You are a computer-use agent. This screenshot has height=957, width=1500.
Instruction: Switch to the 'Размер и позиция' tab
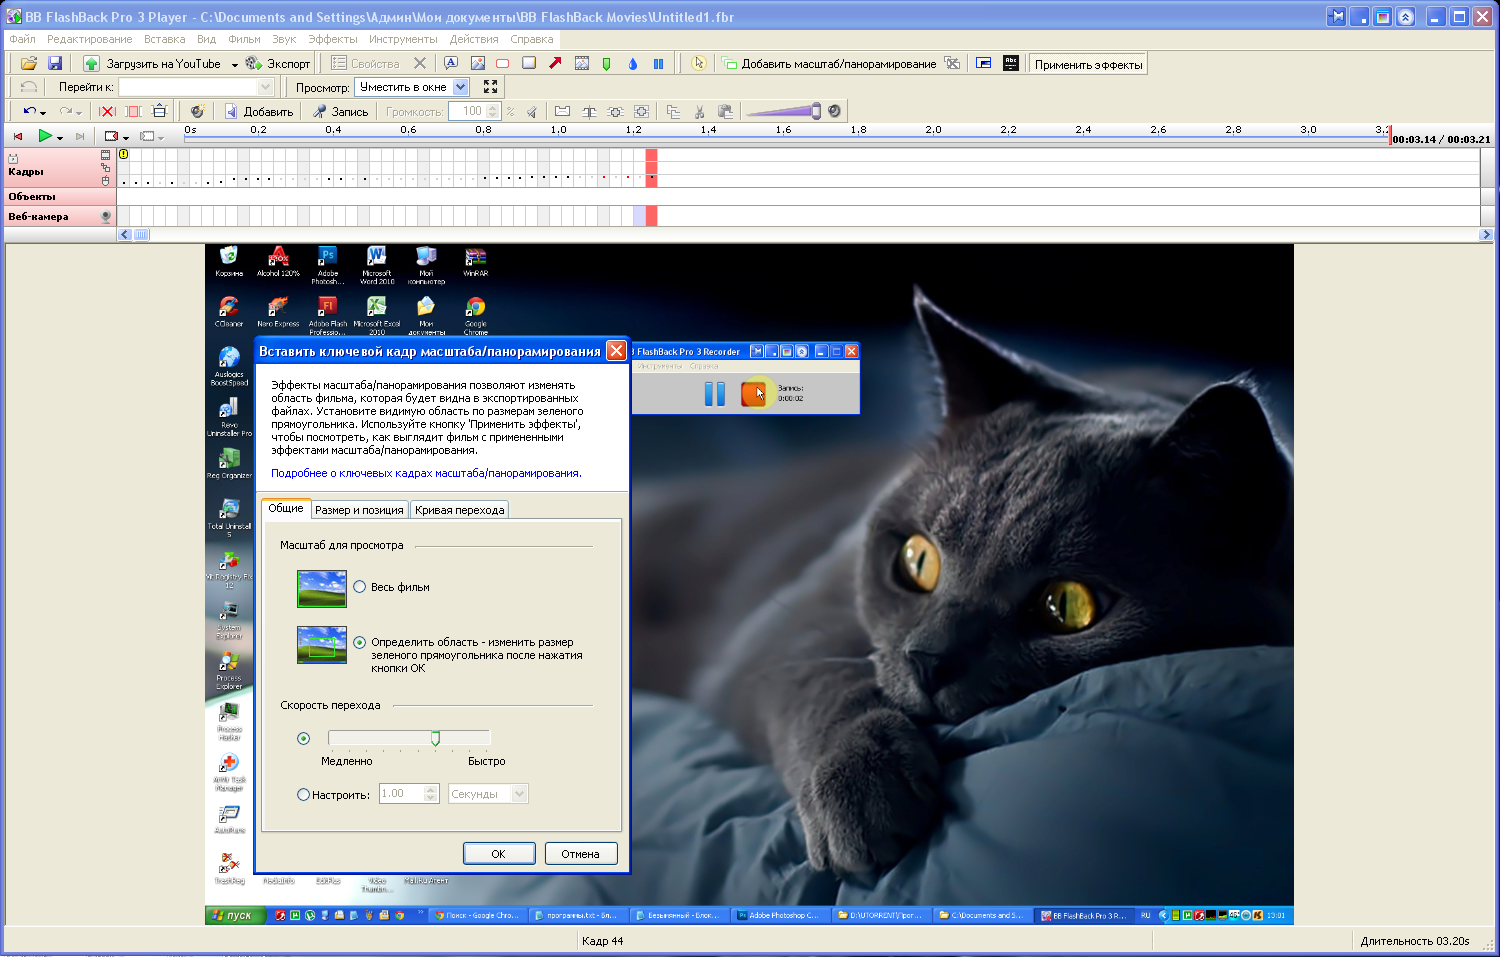(x=359, y=510)
